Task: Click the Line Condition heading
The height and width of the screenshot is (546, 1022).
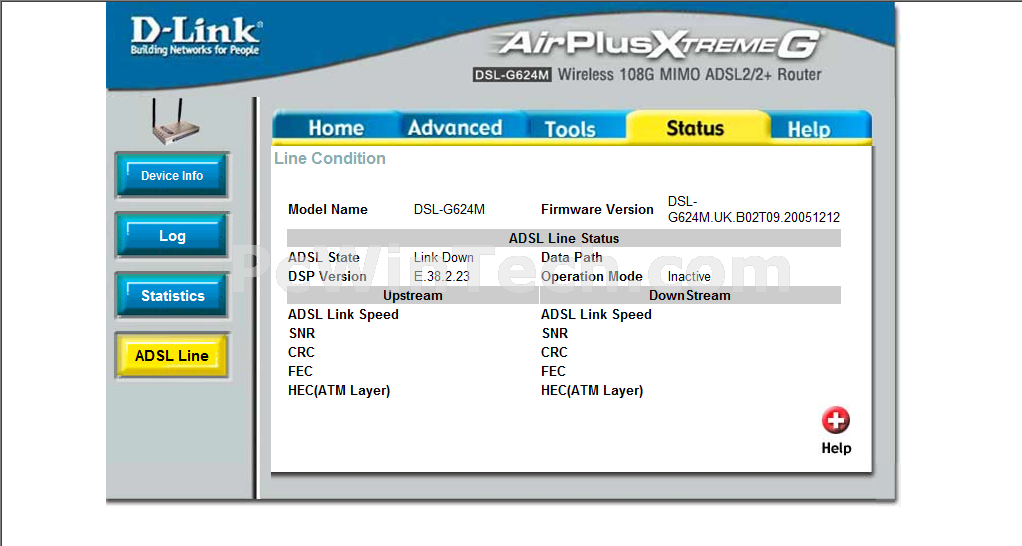Action: pyautogui.click(x=330, y=158)
